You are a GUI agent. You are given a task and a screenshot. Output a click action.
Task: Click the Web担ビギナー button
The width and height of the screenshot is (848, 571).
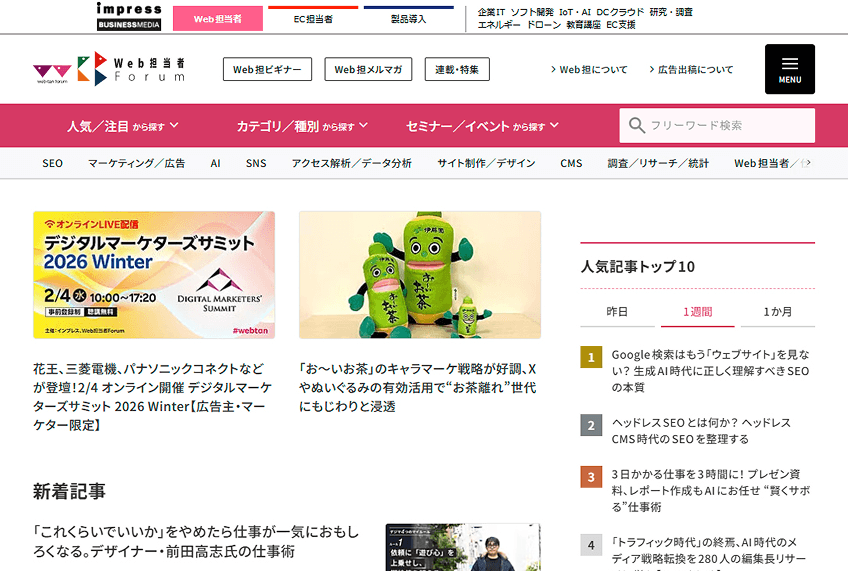point(267,69)
